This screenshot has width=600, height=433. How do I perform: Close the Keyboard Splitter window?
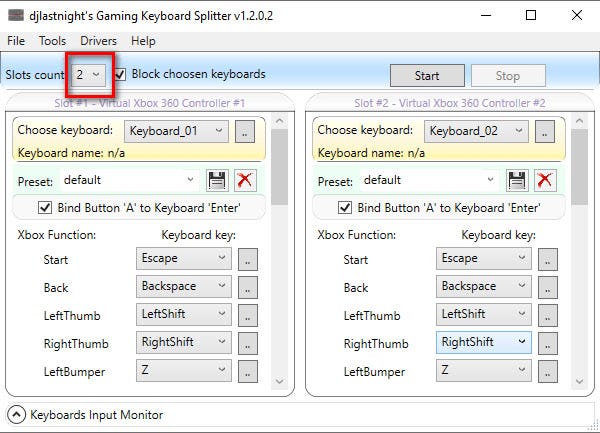577,16
